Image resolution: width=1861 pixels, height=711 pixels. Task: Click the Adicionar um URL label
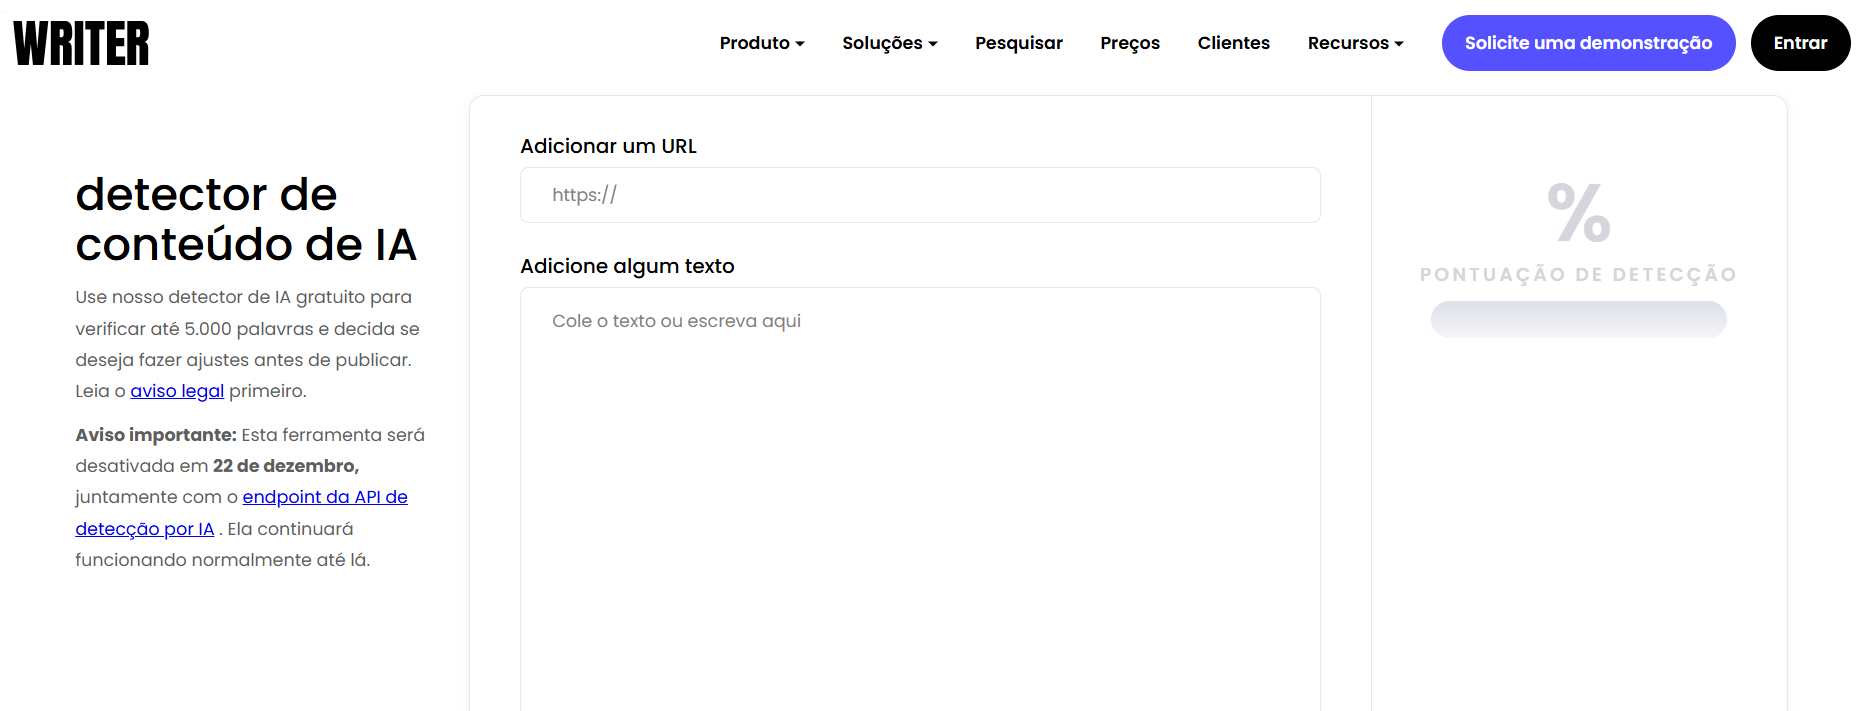tap(608, 146)
